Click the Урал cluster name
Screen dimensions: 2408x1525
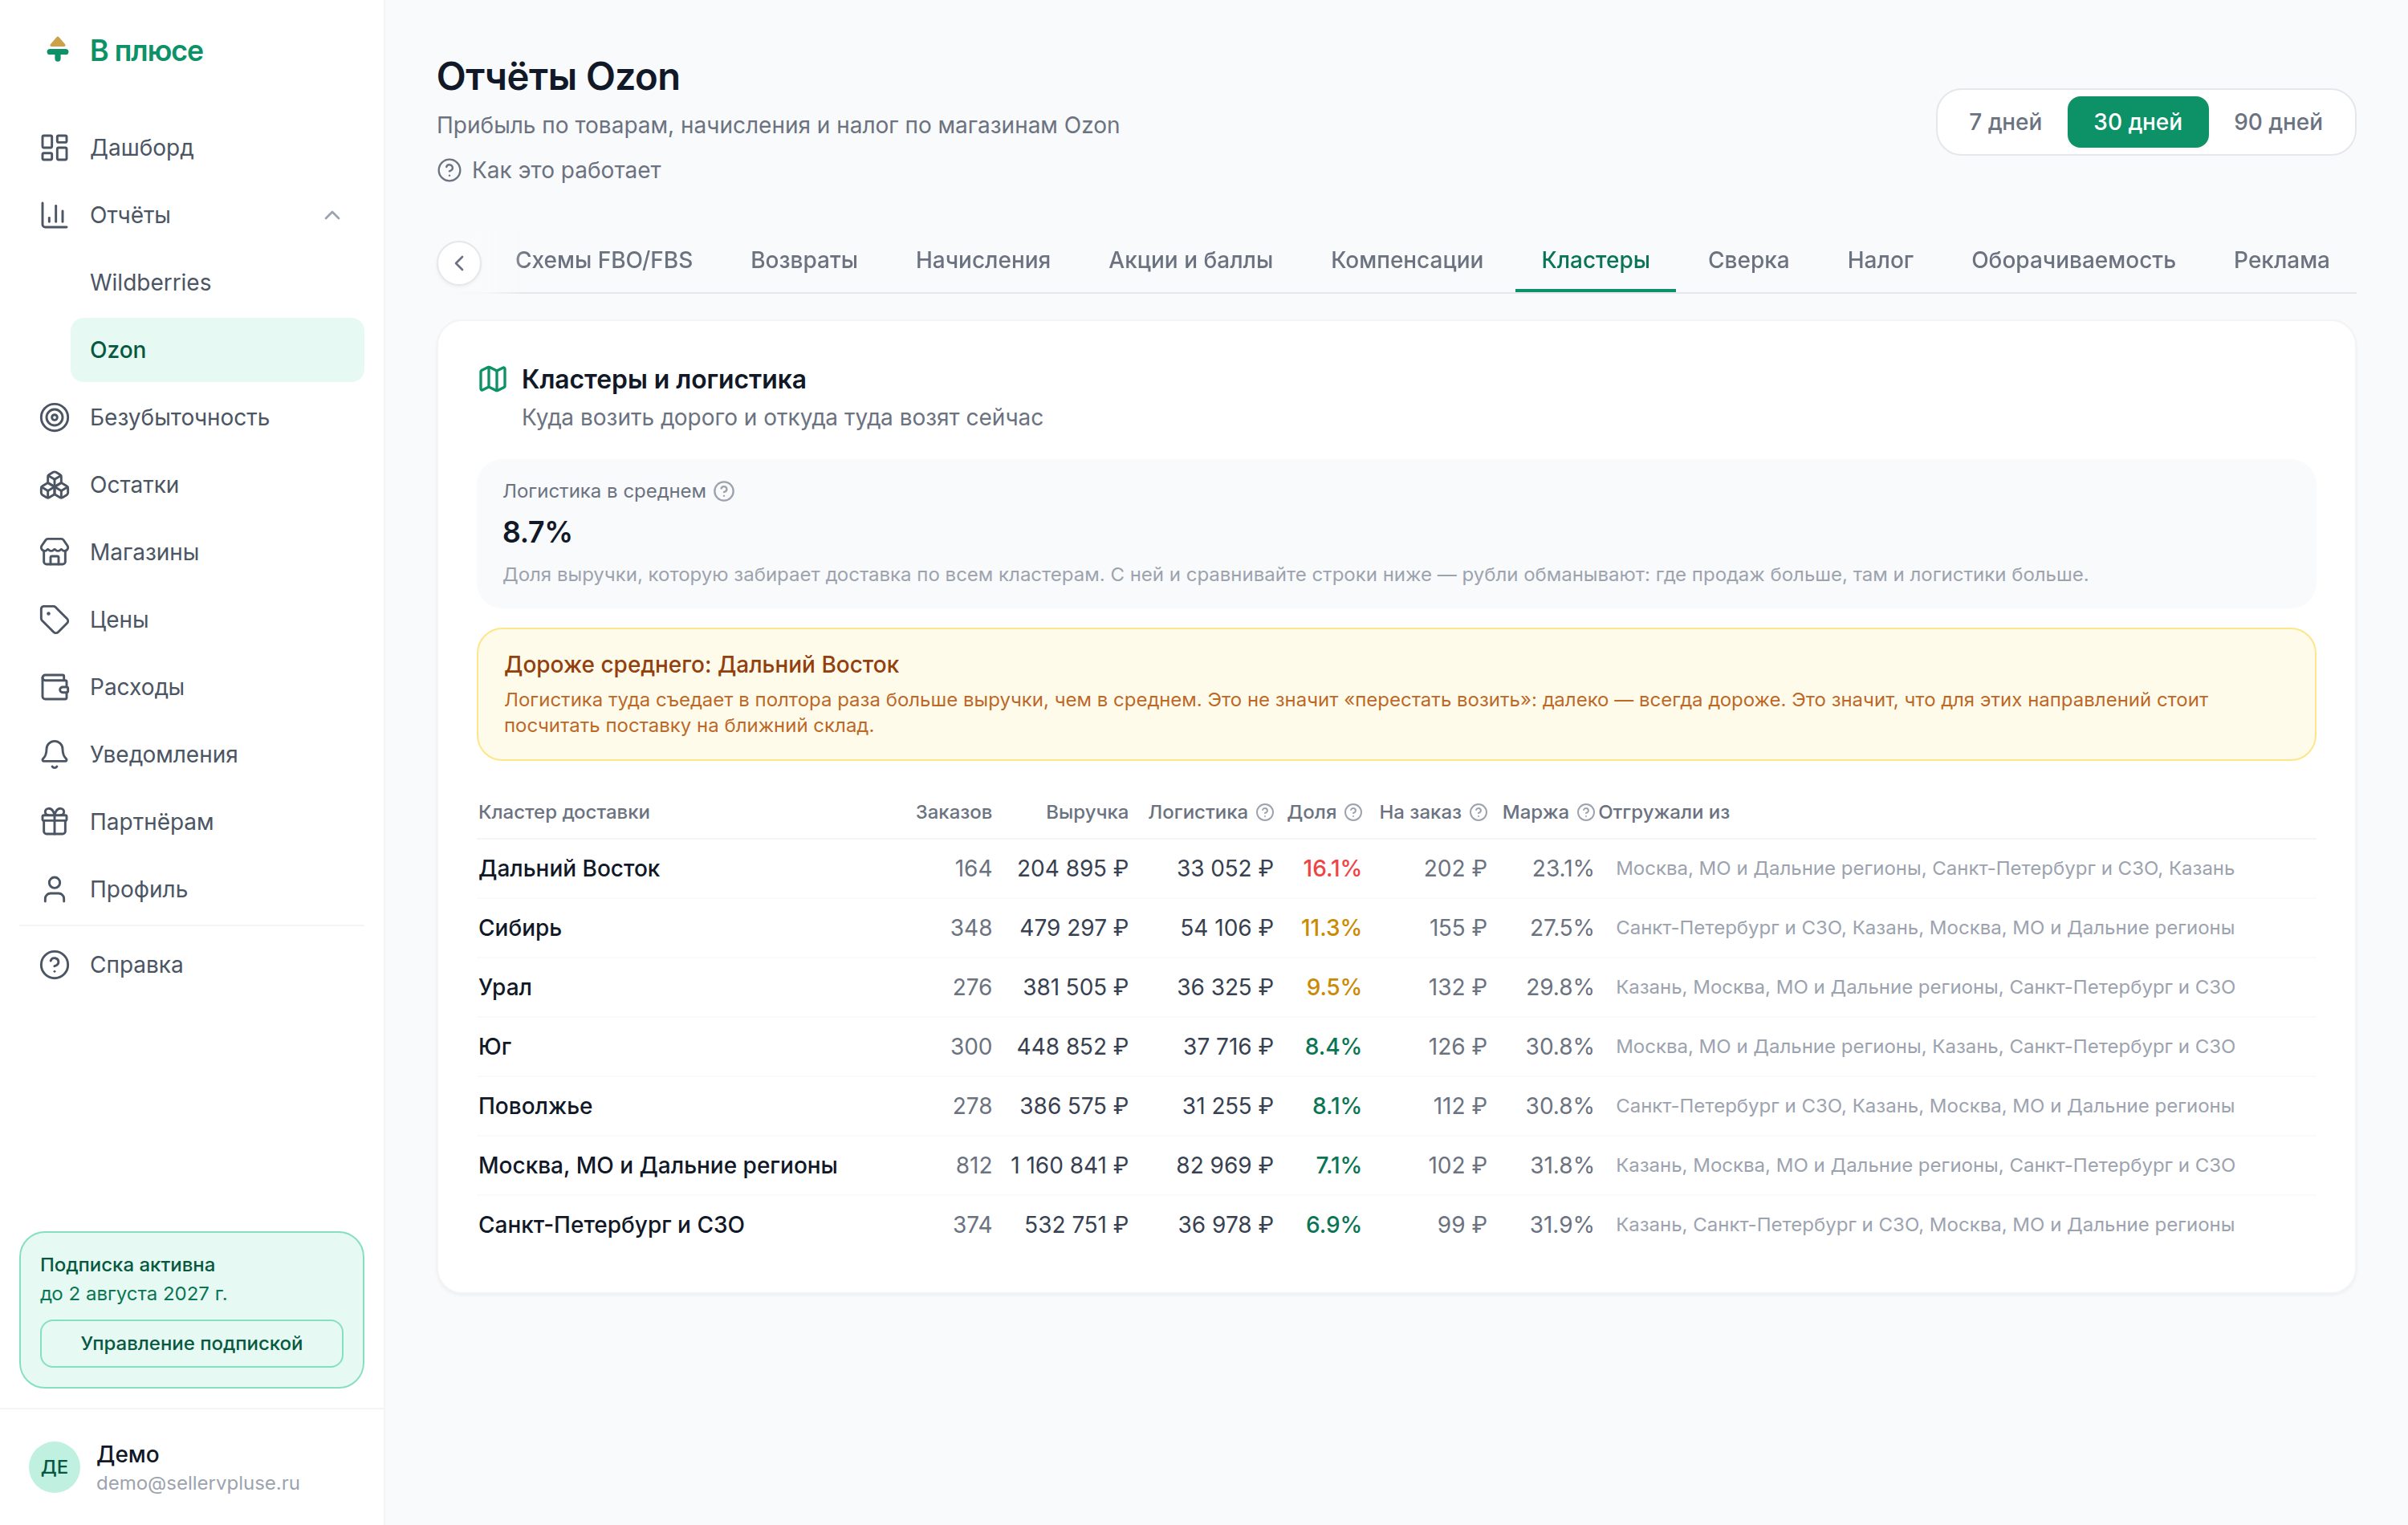pos(505,987)
